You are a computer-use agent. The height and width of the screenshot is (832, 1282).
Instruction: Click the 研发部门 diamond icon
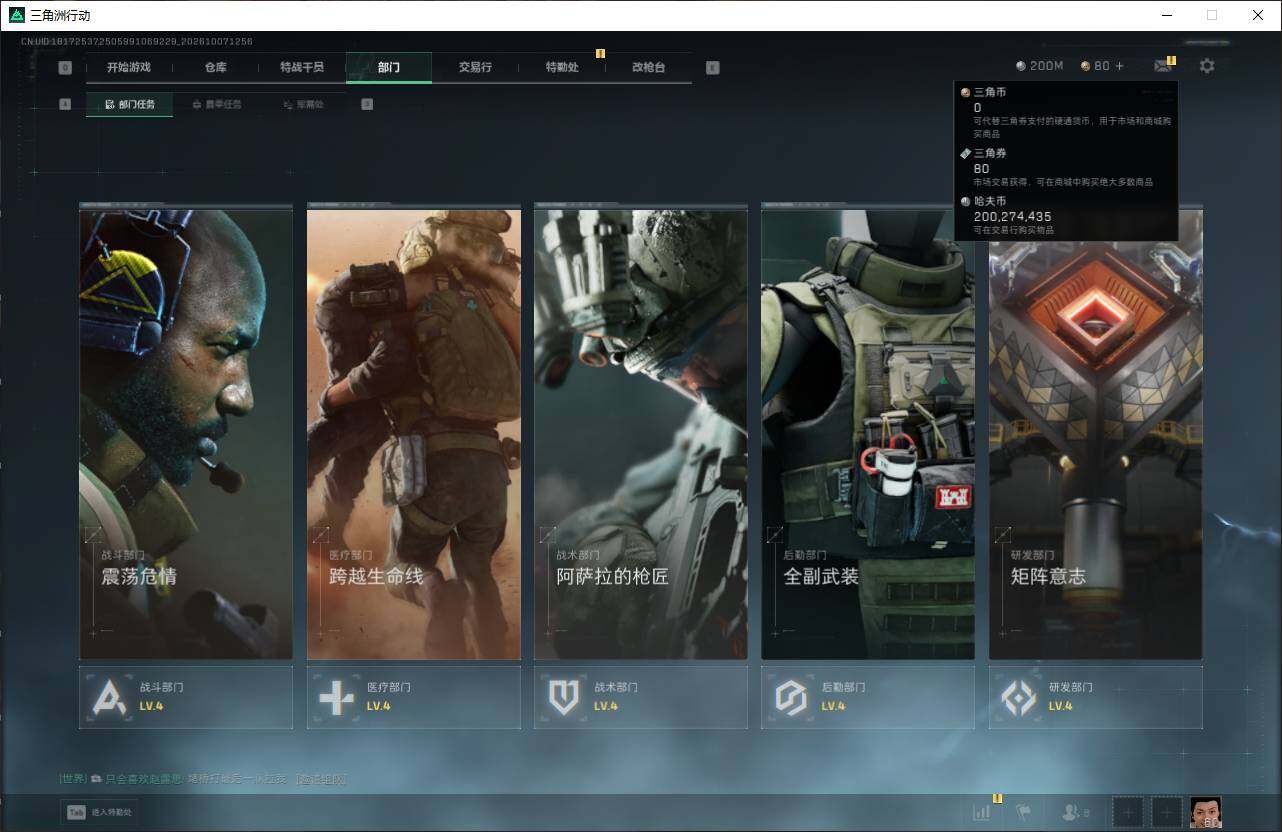point(1019,697)
